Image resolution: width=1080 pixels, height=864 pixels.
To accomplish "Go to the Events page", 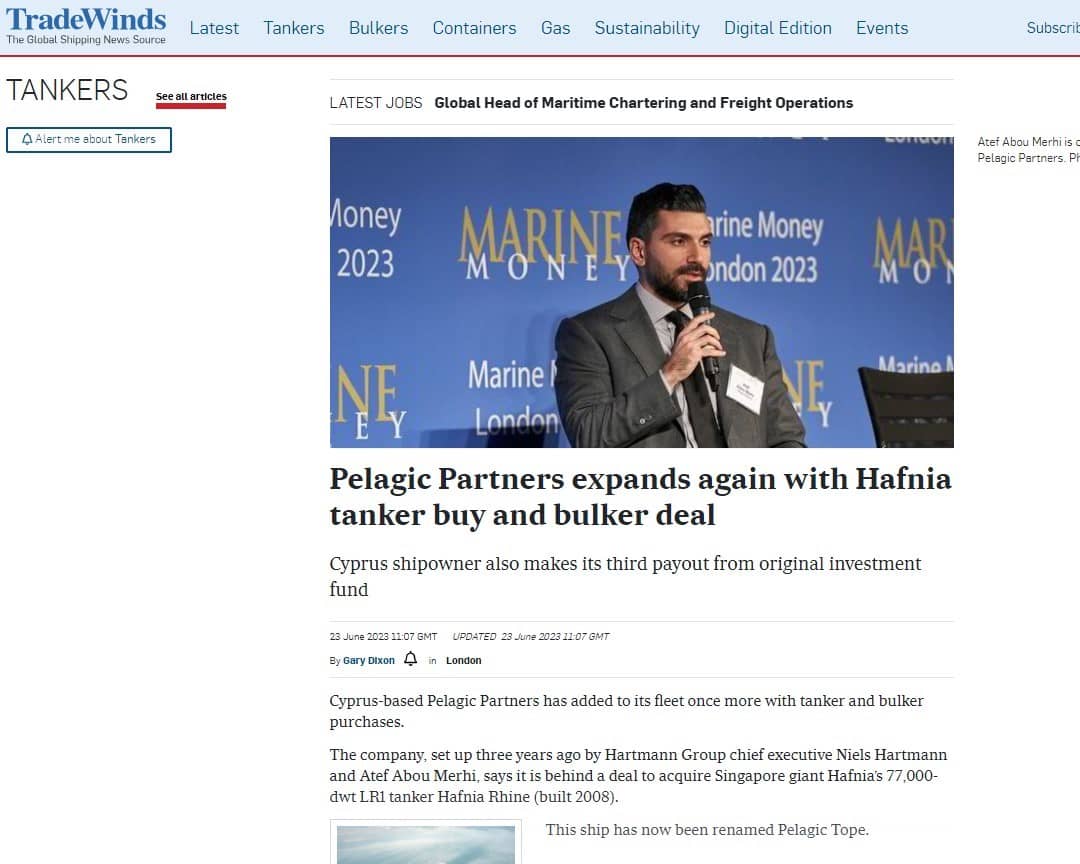I will pyautogui.click(x=882, y=28).
